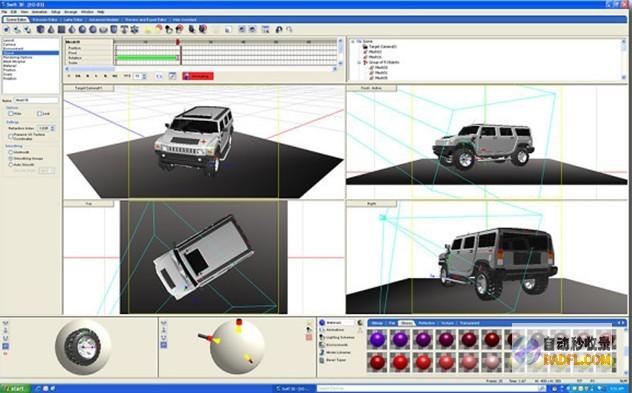
Task: Click the loop animation button in timeline controls
Action: pyautogui.click(x=159, y=76)
